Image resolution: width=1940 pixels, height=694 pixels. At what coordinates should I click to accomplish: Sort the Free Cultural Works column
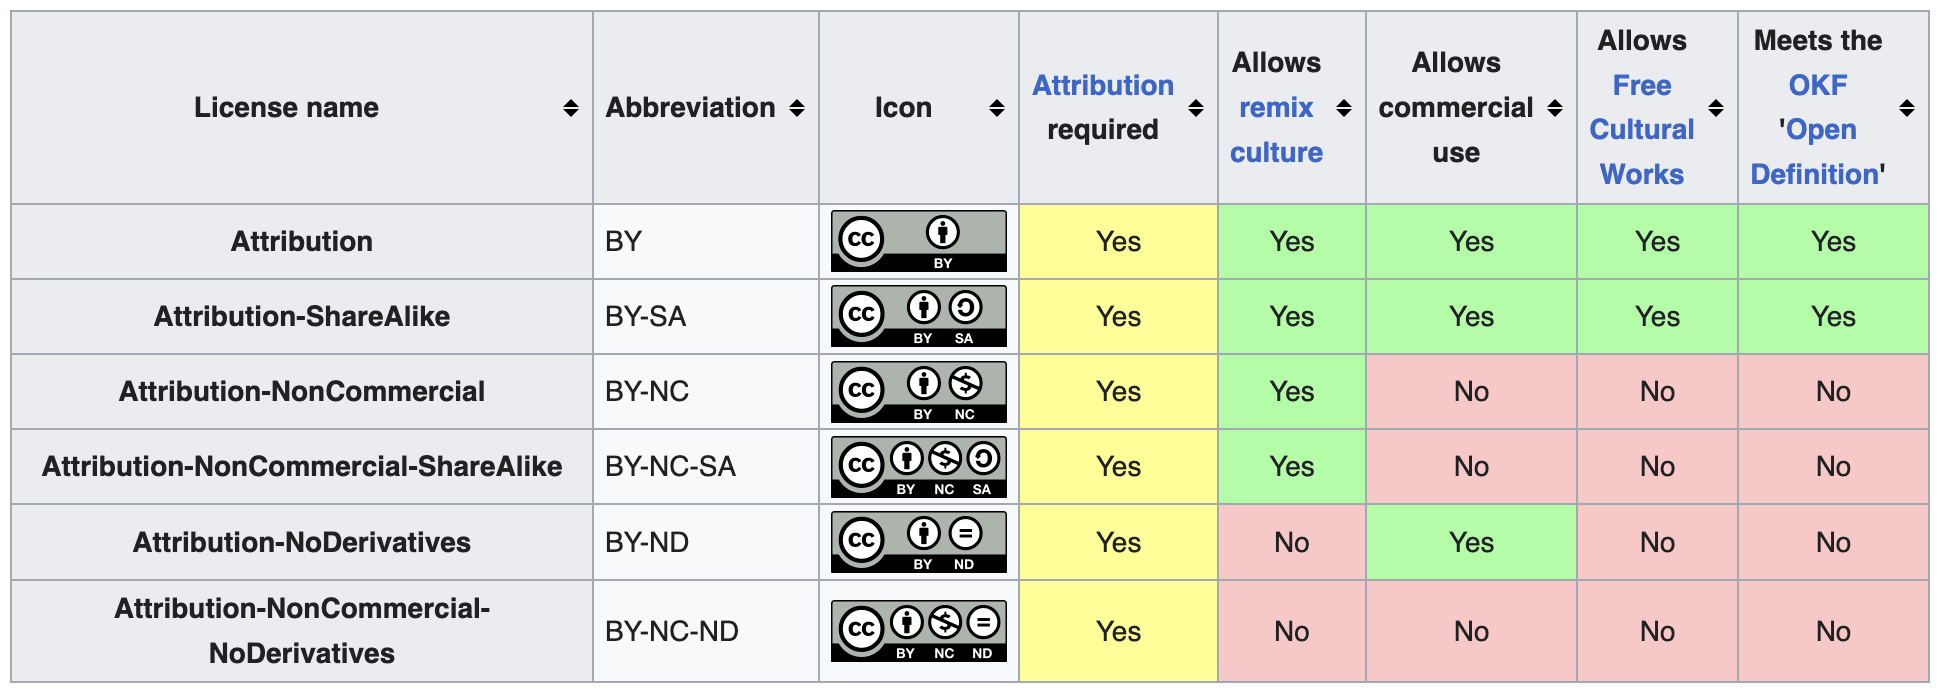[1716, 108]
